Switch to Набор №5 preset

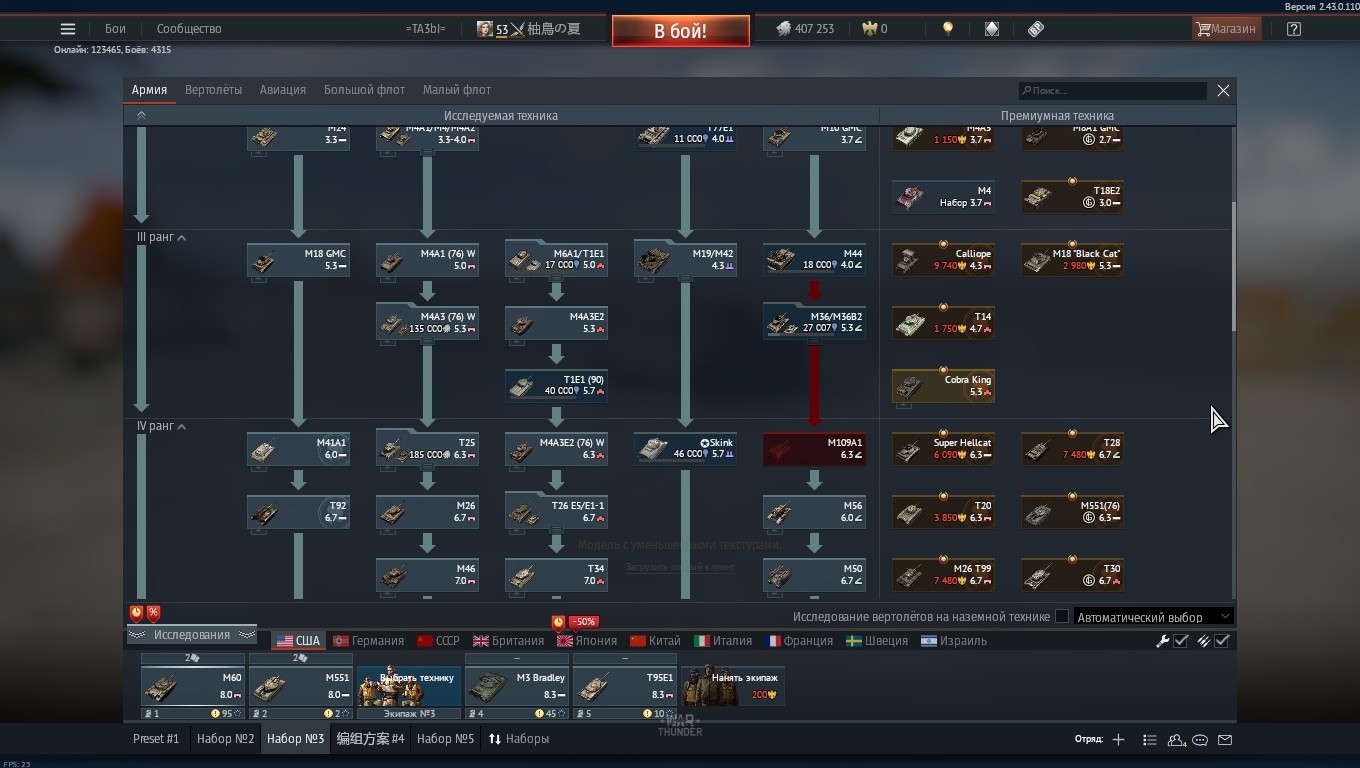point(445,739)
